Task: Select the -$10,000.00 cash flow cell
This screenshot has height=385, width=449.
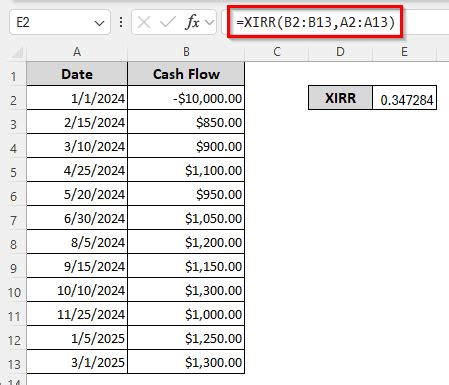Action: [186, 98]
